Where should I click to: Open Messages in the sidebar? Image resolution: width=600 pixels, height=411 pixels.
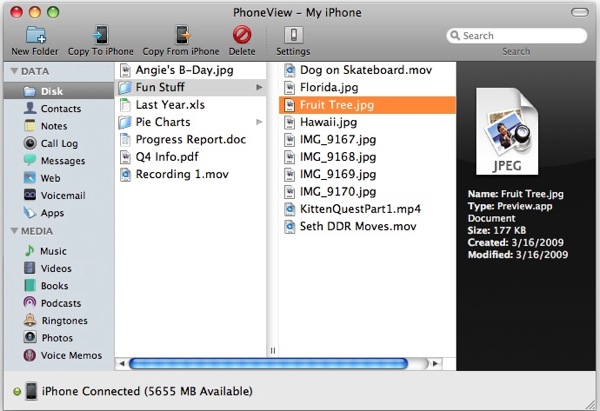(x=59, y=161)
